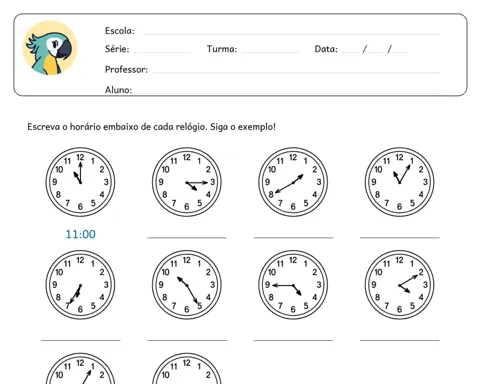Click the Série blank line
This screenshot has width=480, height=384.
click(x=163, y=52)
